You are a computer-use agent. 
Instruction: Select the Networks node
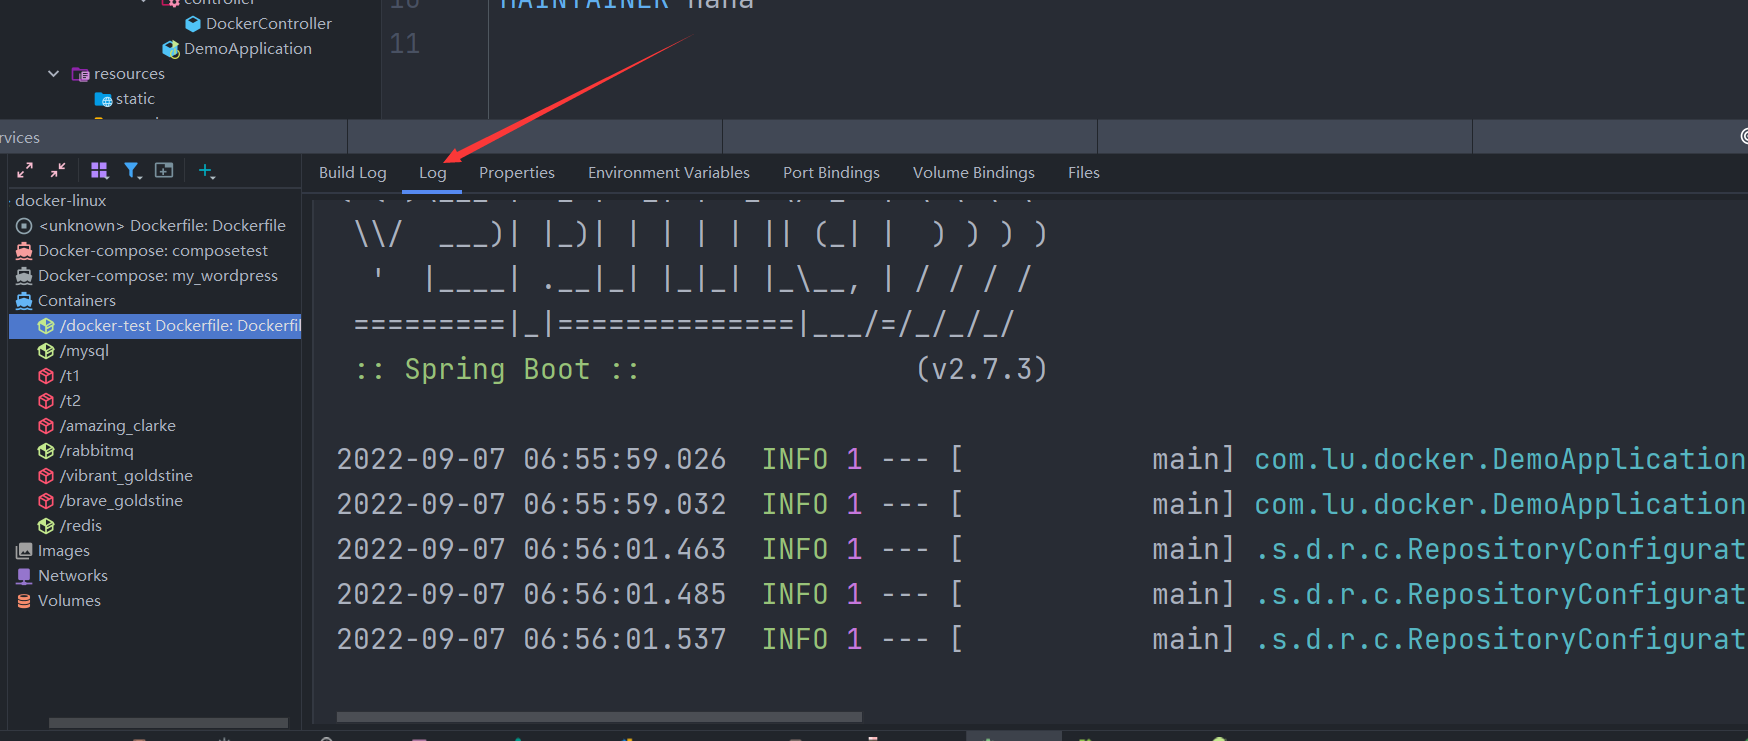(x=72, y=576)
